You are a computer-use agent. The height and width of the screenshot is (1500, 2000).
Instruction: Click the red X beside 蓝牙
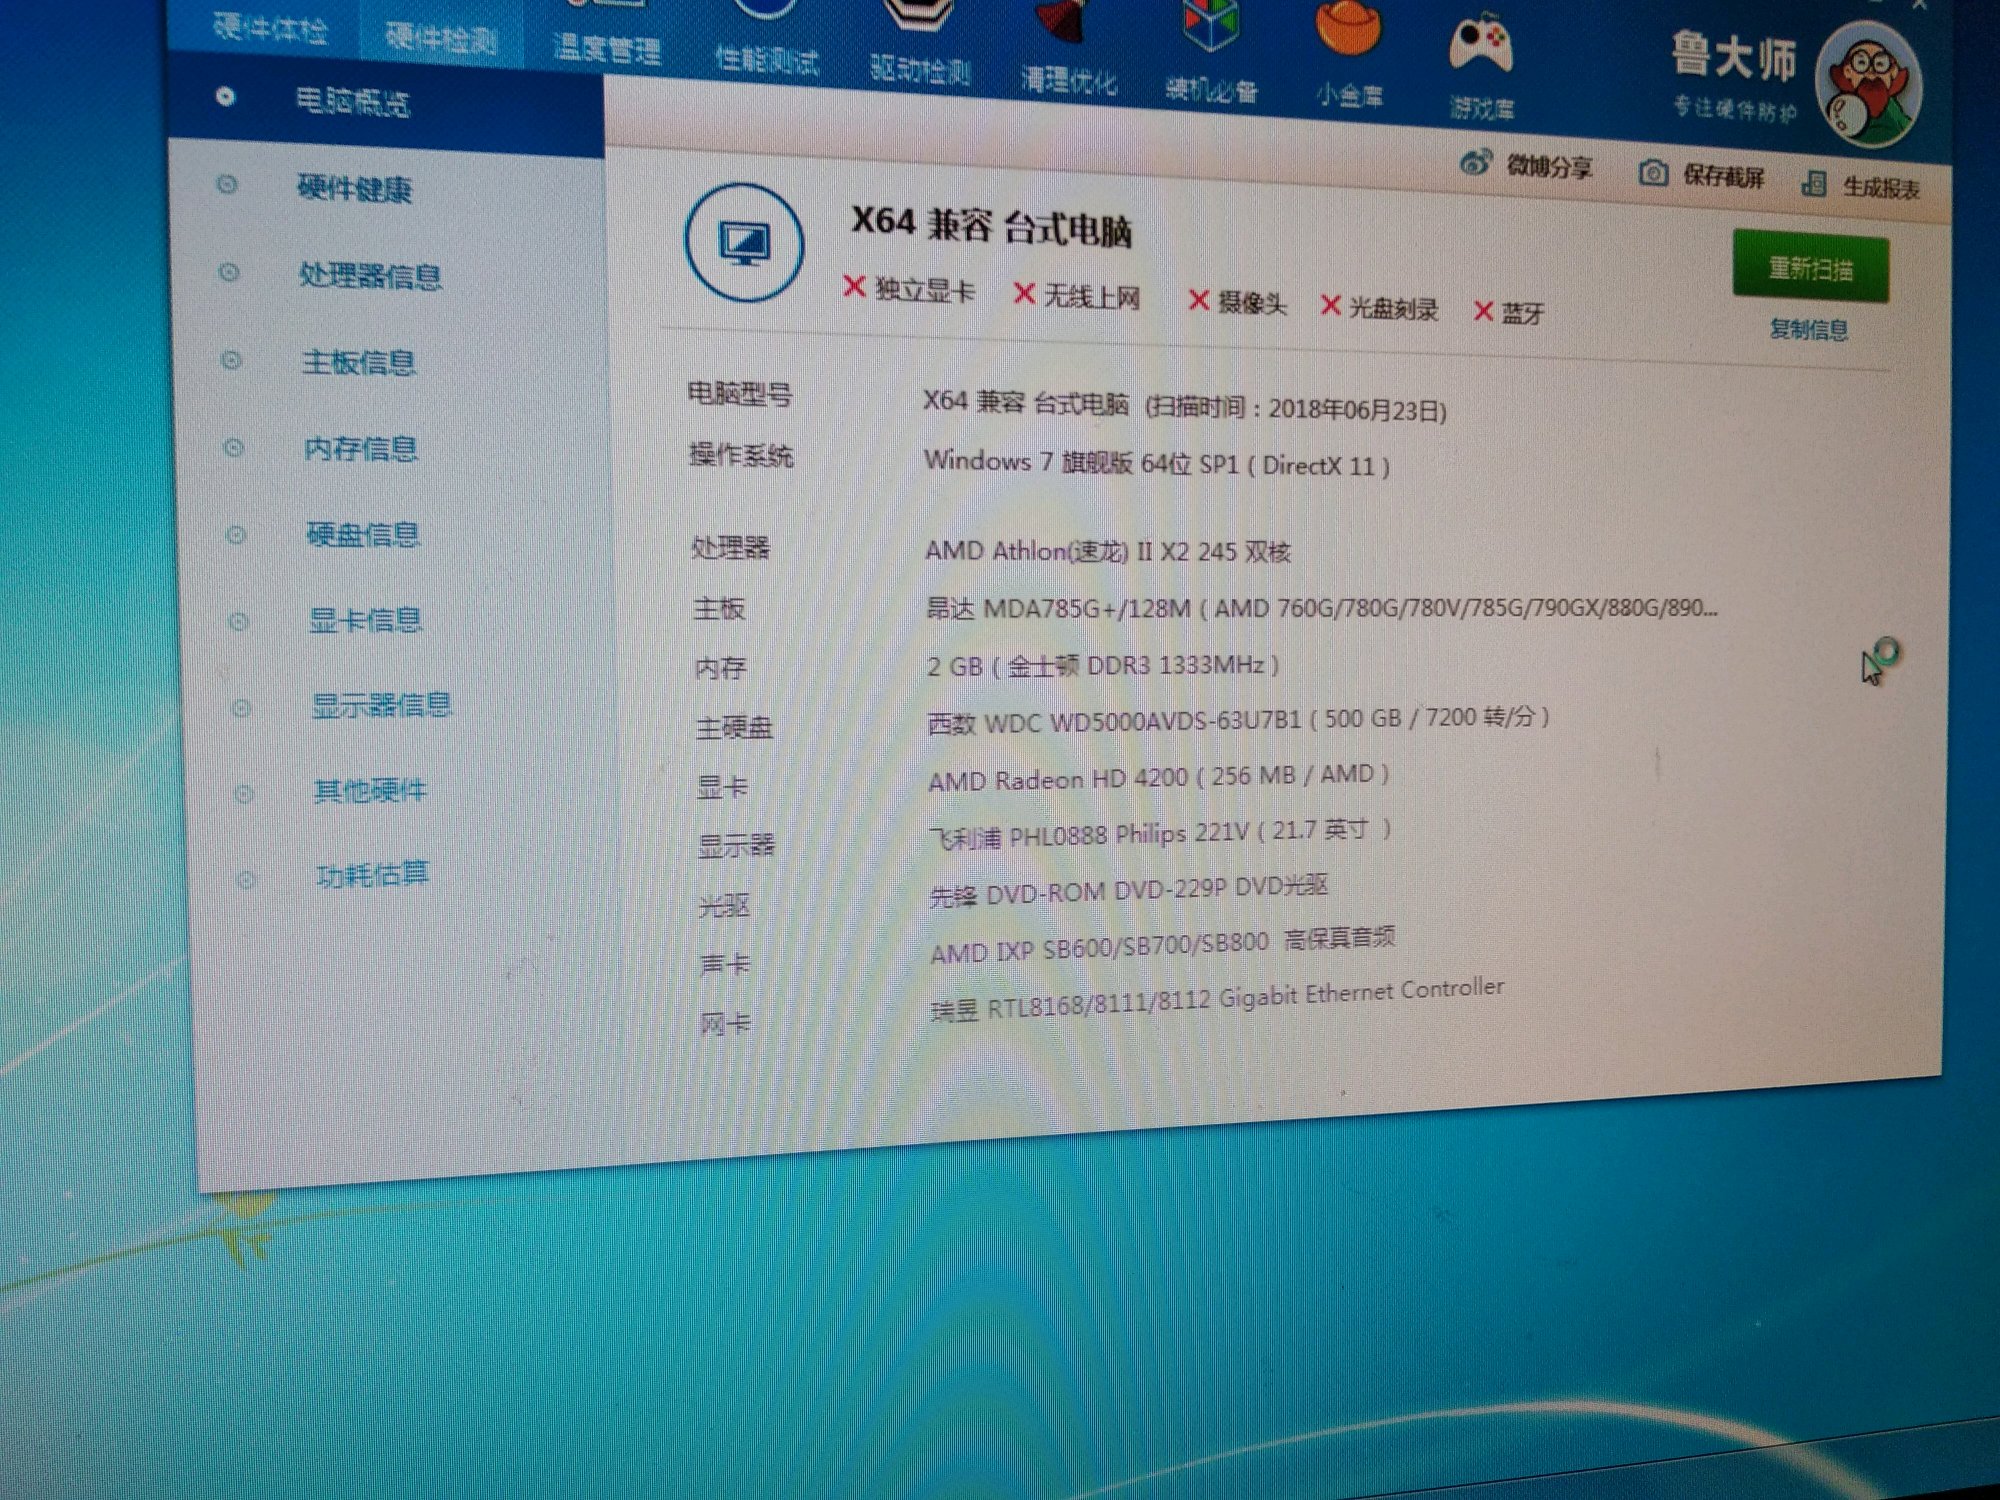click(1483, 312)
